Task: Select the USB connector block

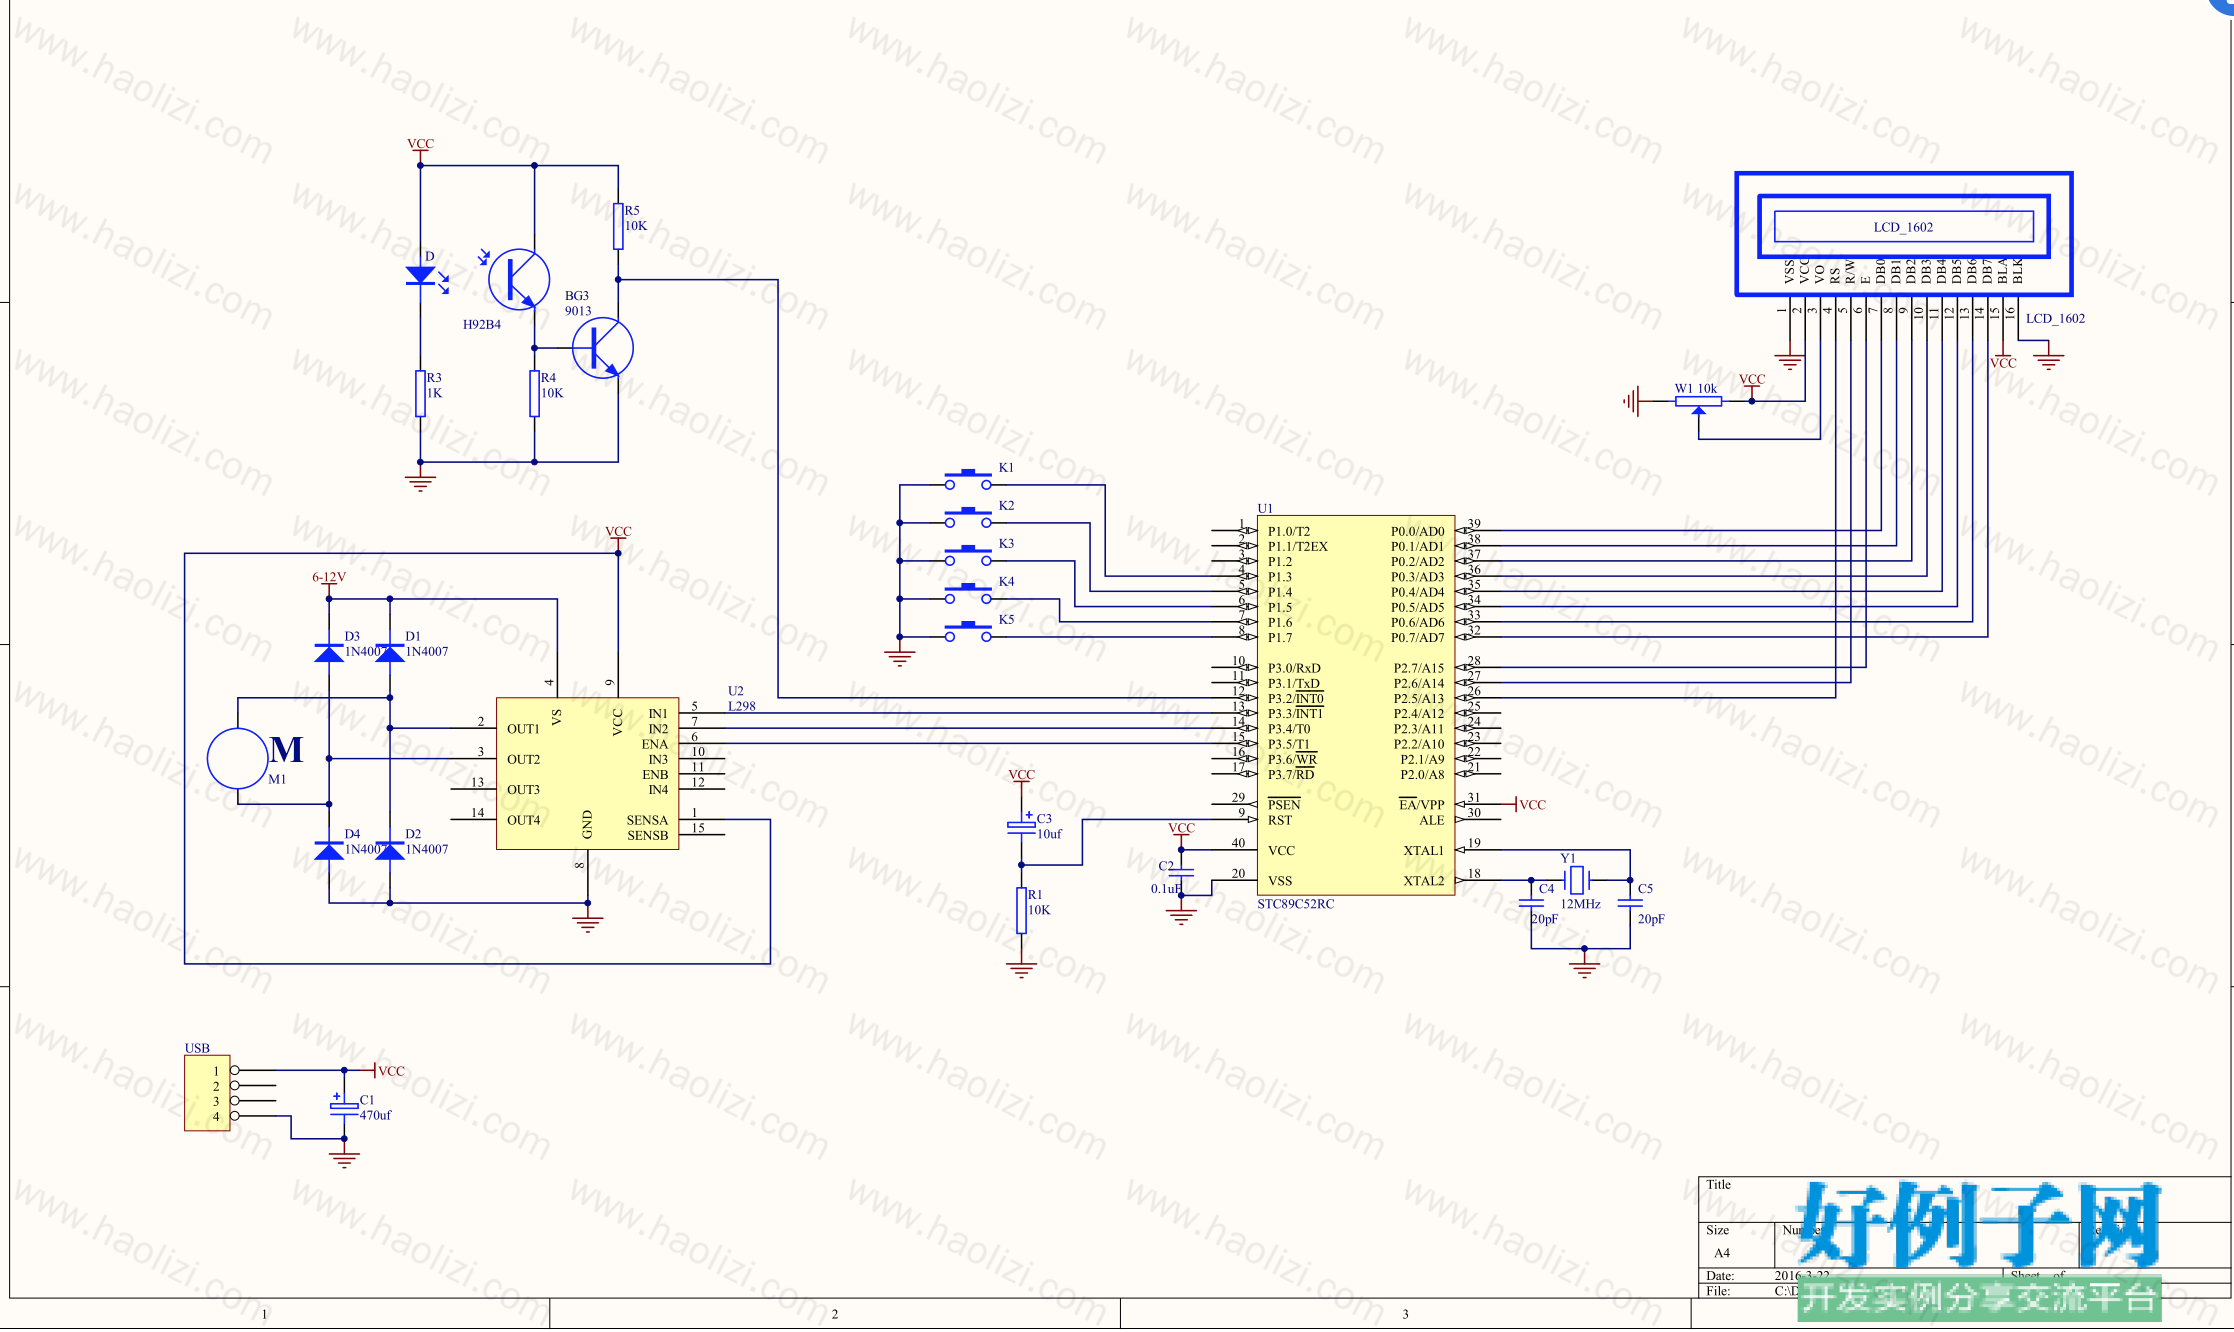Action: click(x=207, y=1093)
